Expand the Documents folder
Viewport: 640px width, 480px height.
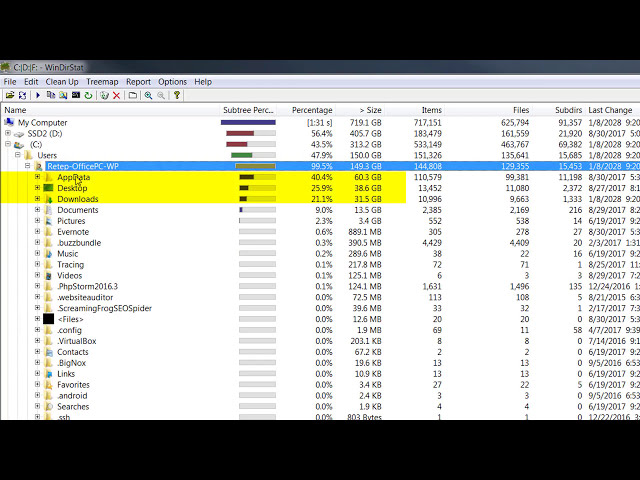point(37,209)
